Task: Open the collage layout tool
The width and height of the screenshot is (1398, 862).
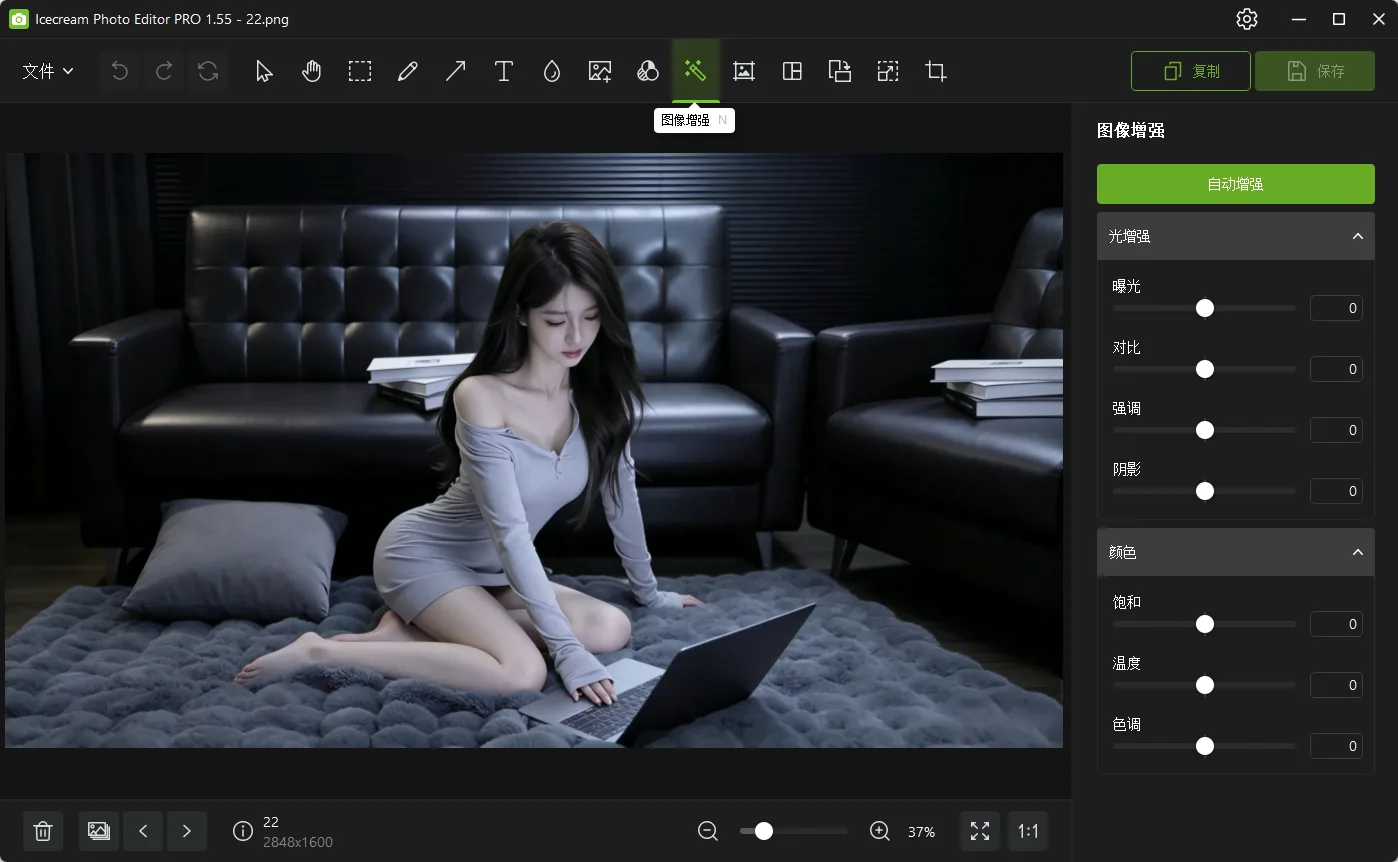Action: pos(792,71)
